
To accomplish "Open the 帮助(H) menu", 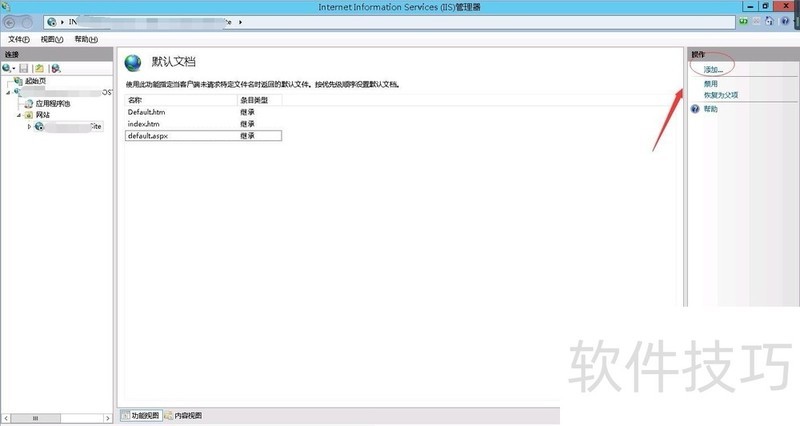I will click(86, 39).
